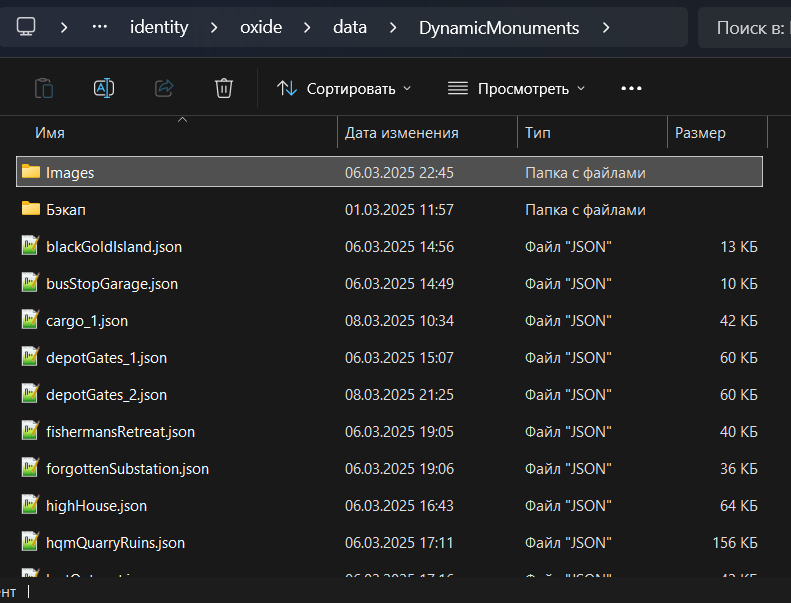This screenshot has height=603, width=791.
Task: Open the Просмотреть view dropdown
Action: pyautogui.click(x=516, y=88)
